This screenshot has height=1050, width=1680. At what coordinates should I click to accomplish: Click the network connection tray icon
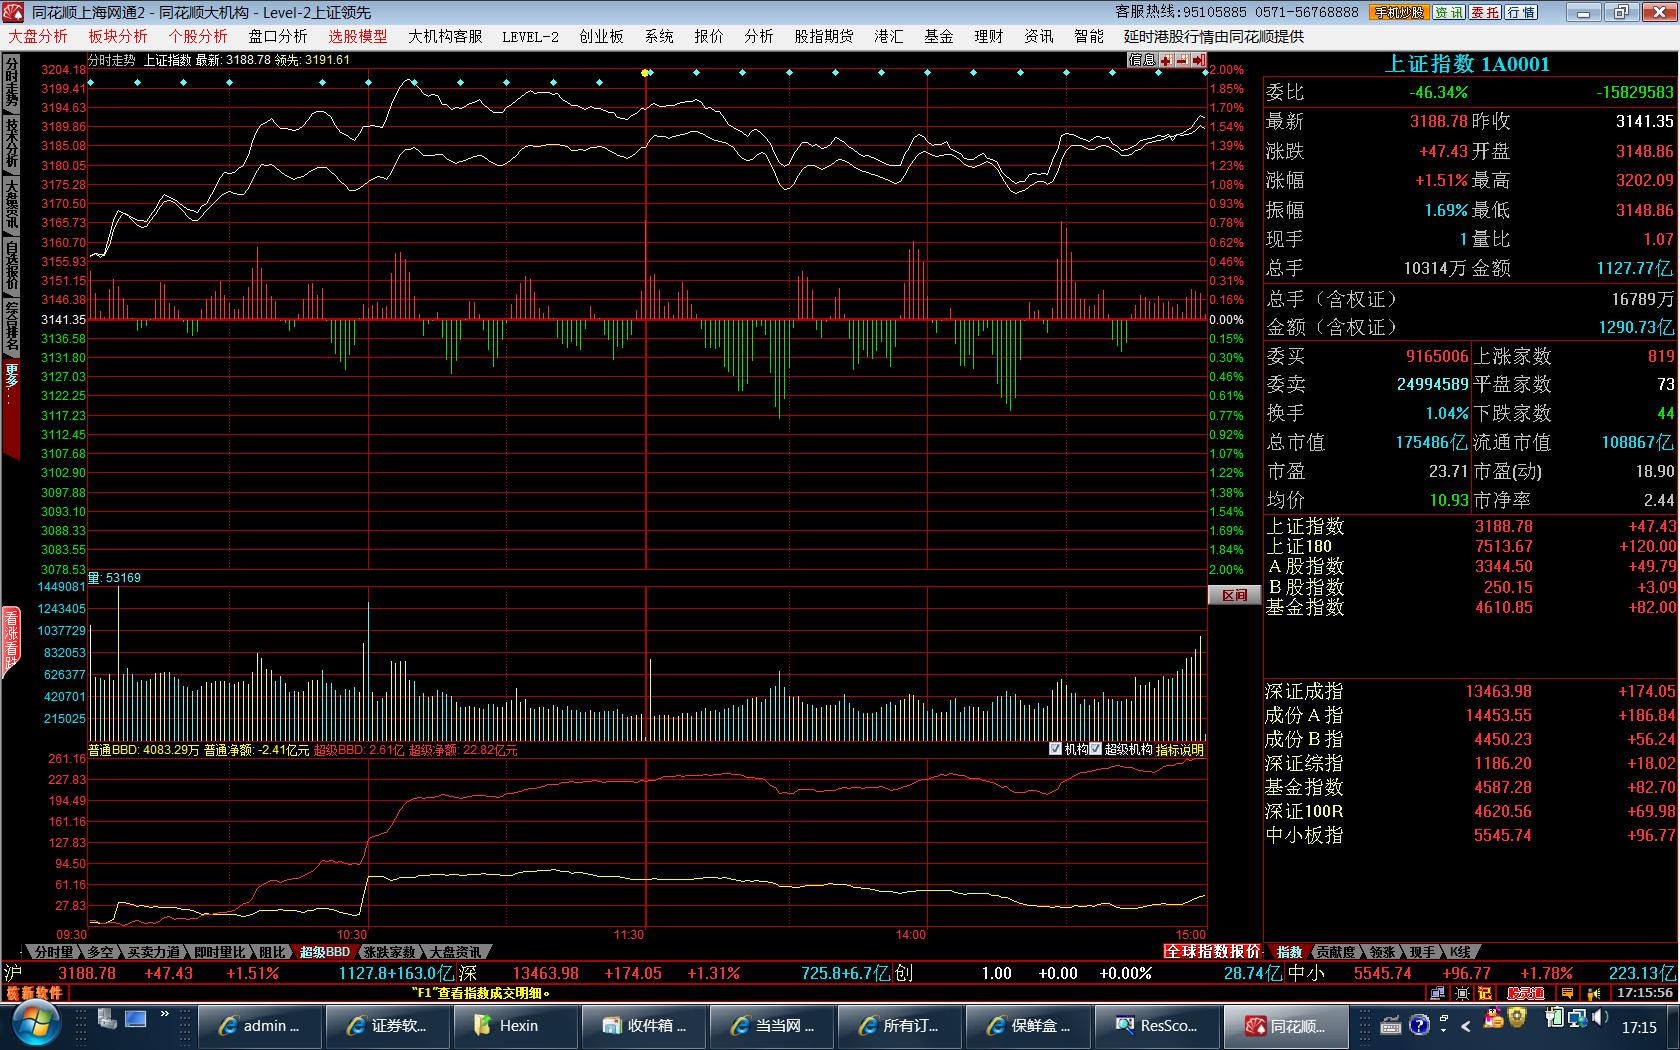(1577, 1019)
